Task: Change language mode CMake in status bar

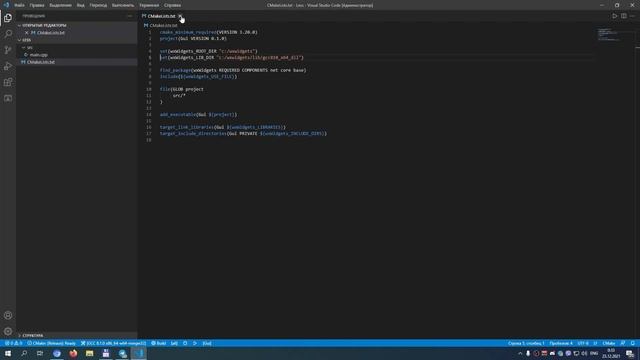Action: [x=609, y=343]
